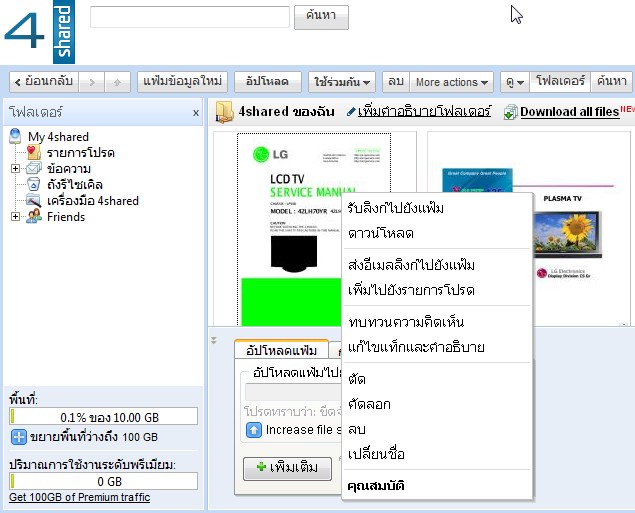This screenshot has width=635, height=513.
Task: Open the More actions dropdown
Action: [x=452, y=82]
